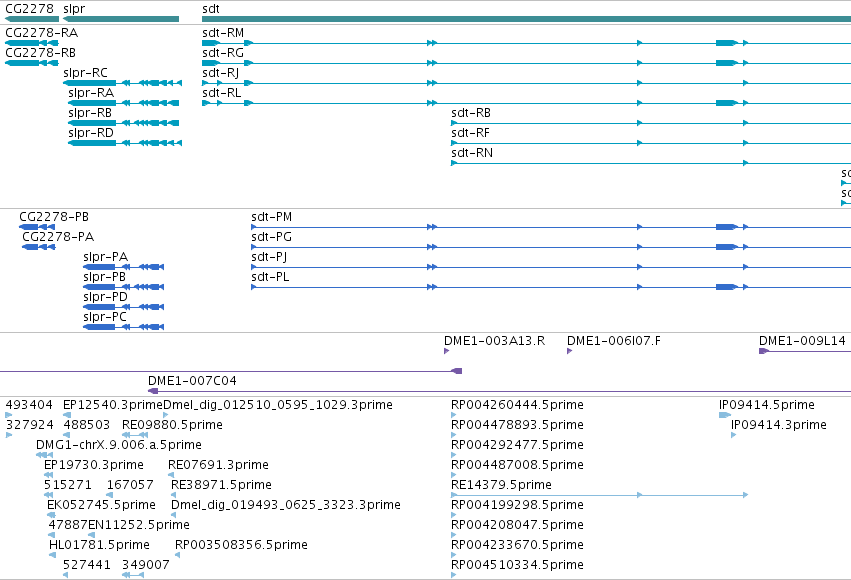Viewport: 851px width, 580px height.
Task: Select the sdt-PM protein label
Action: click(271, 217)
